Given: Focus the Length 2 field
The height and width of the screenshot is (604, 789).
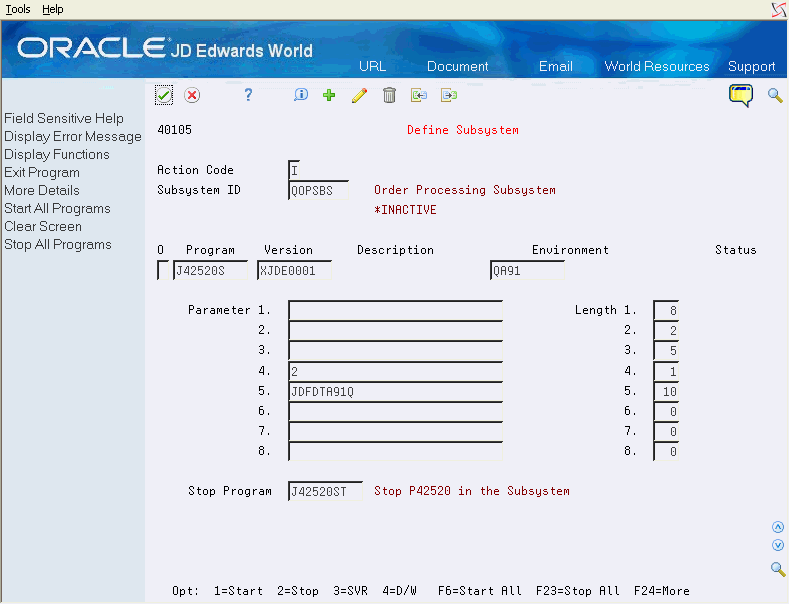Looking at the screenshot, I should pos(666,331).
